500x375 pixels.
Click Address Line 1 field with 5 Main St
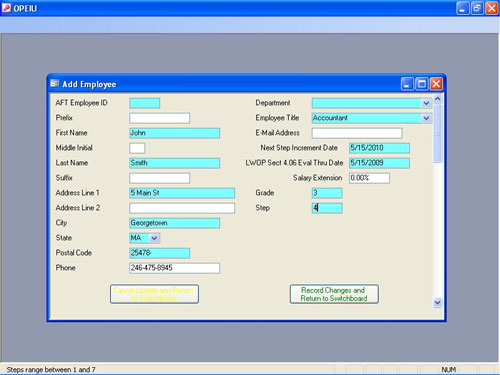pyautogui.click(x=182, y=193)
